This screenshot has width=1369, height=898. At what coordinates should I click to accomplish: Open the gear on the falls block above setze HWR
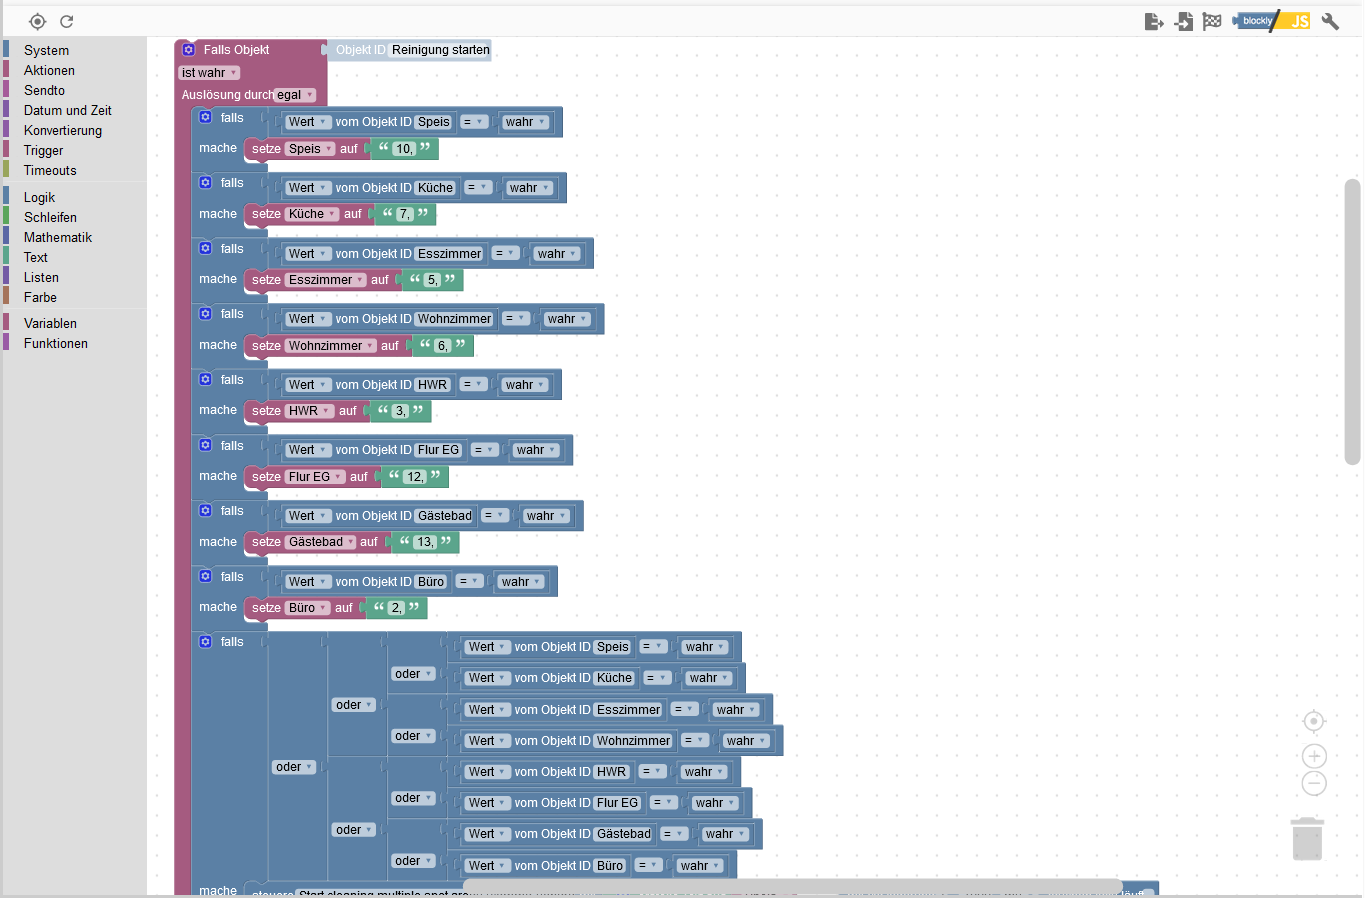point(205,379)
